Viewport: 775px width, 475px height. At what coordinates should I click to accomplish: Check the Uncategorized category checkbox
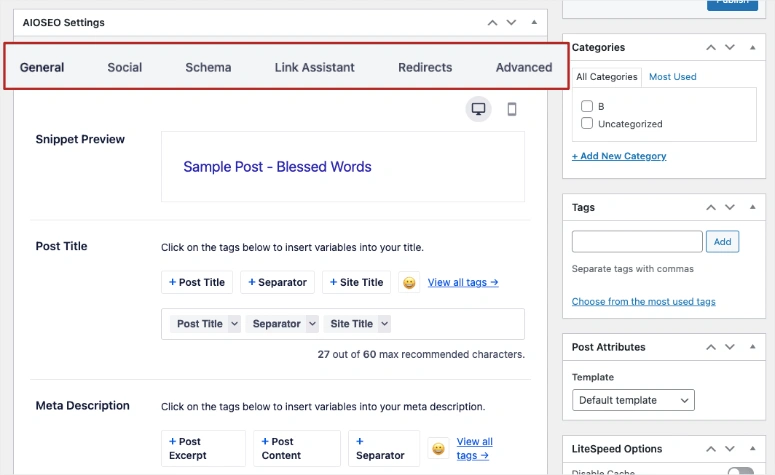pyautogui.click(x=587, y=124)
